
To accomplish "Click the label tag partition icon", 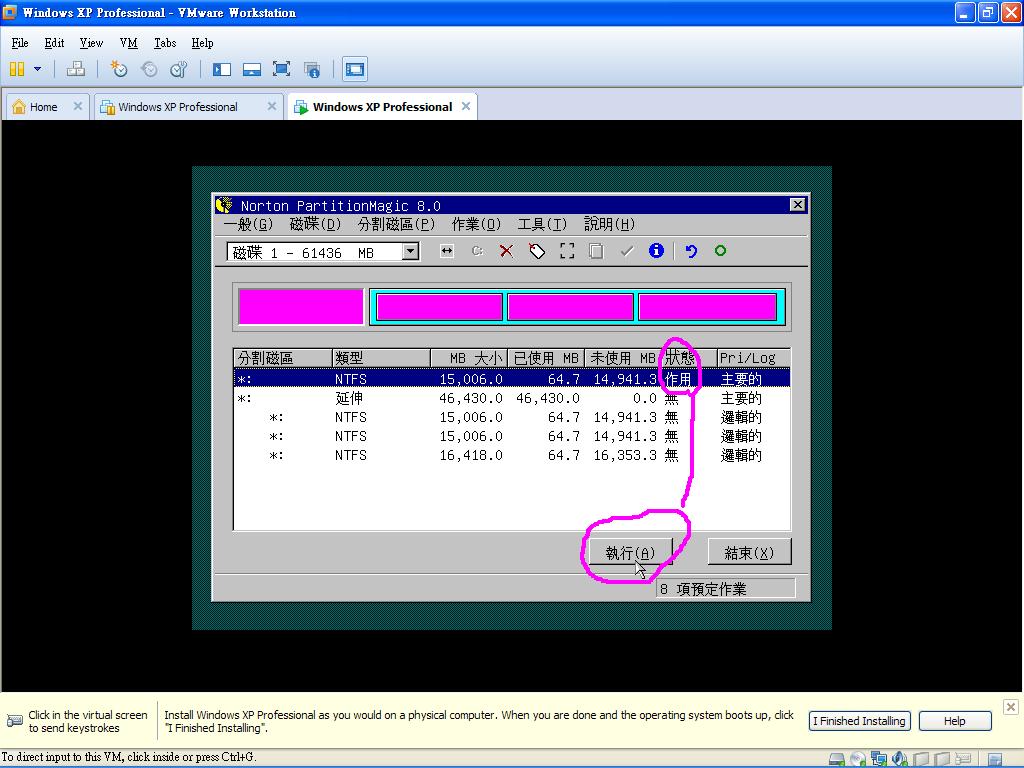I will pyautogui.click(x=537, y=251).
